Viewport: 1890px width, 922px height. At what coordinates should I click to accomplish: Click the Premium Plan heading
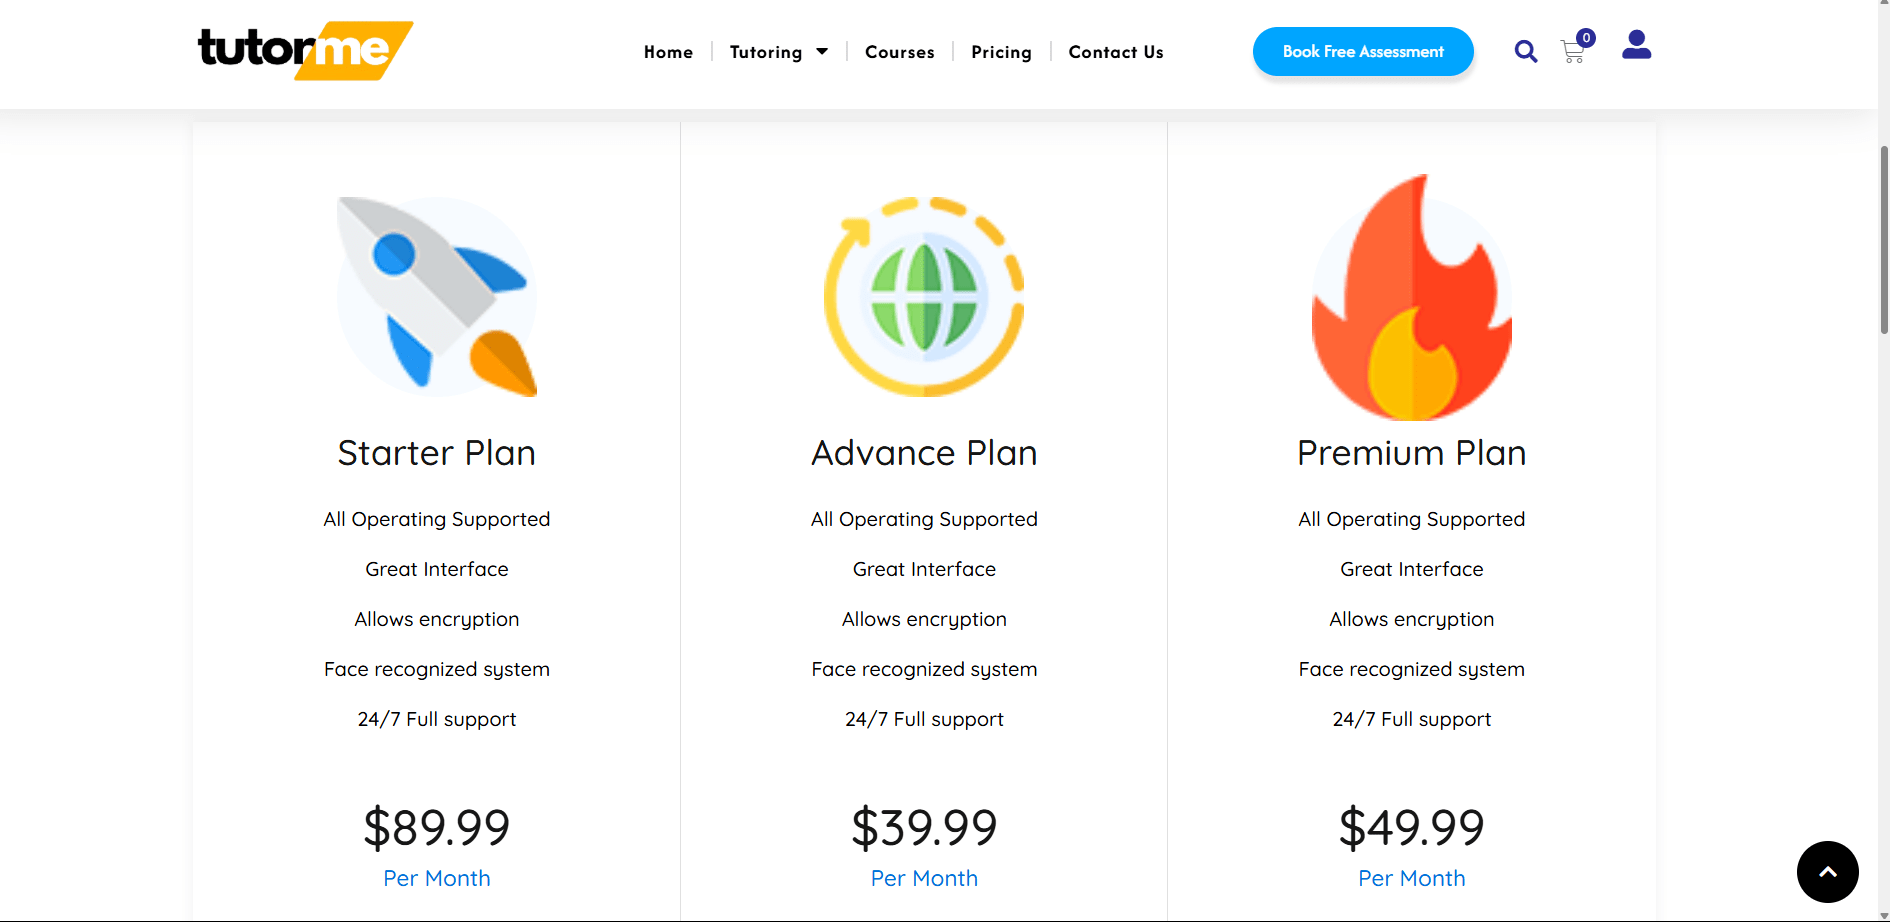click(1411, 453)
